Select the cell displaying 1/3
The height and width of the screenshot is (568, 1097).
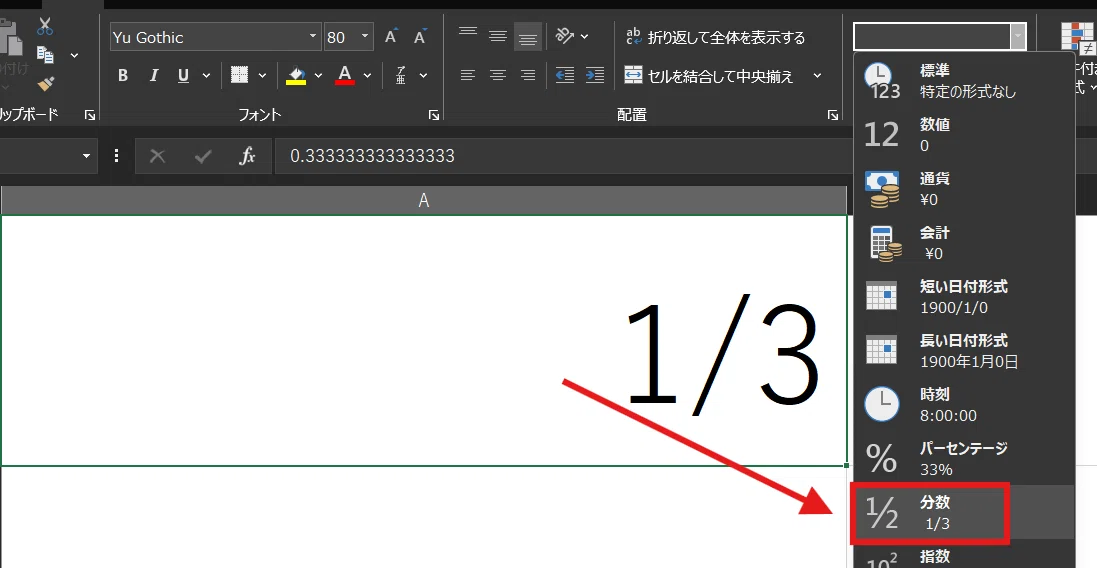[x=424, y=340]
